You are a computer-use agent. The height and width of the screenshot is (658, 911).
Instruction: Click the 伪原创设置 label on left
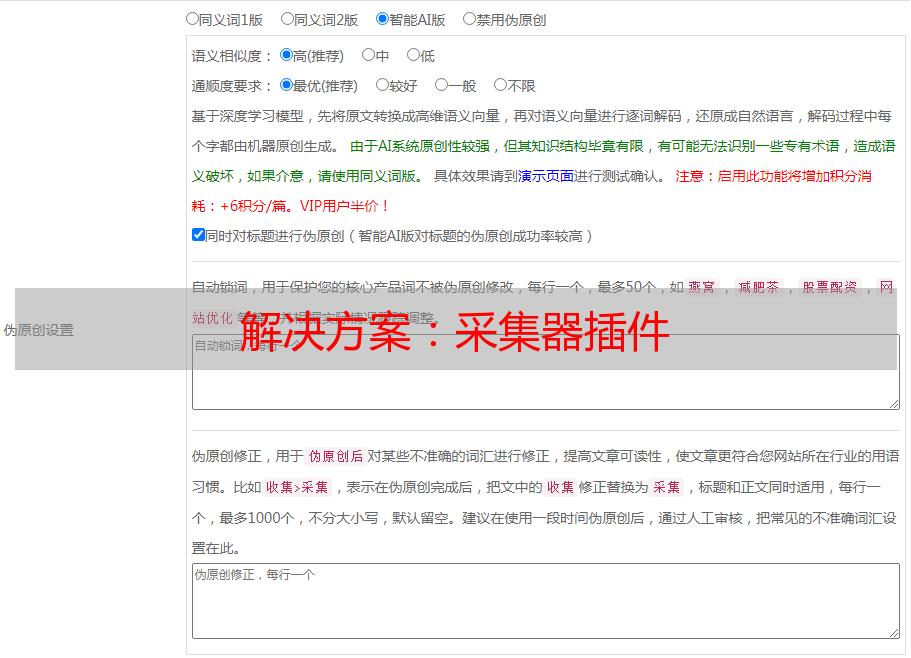38,330
